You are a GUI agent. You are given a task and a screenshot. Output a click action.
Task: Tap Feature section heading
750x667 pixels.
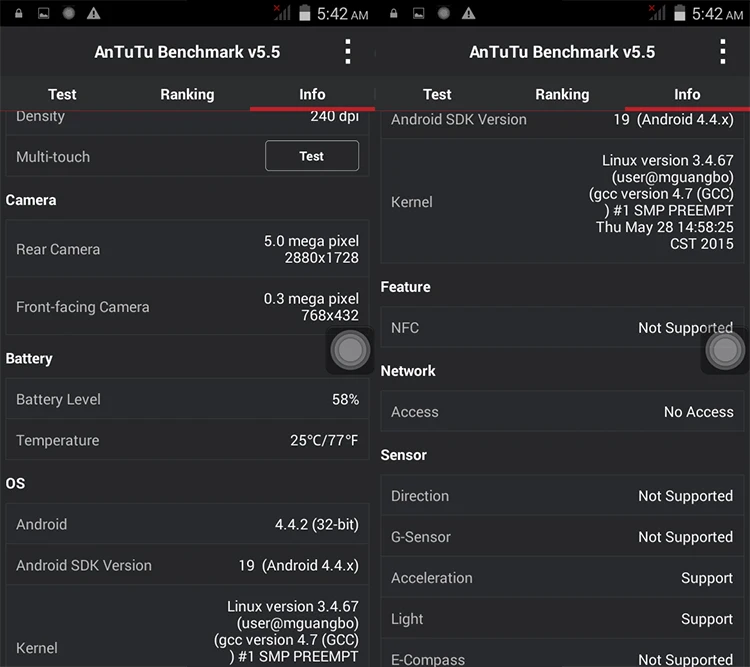click(x=406, y=287)
